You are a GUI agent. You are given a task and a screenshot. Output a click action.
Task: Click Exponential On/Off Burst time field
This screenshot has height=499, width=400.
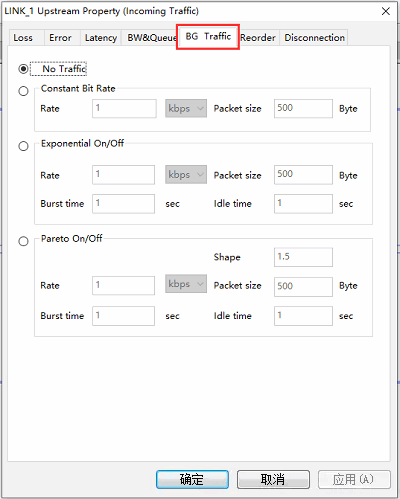123,204
